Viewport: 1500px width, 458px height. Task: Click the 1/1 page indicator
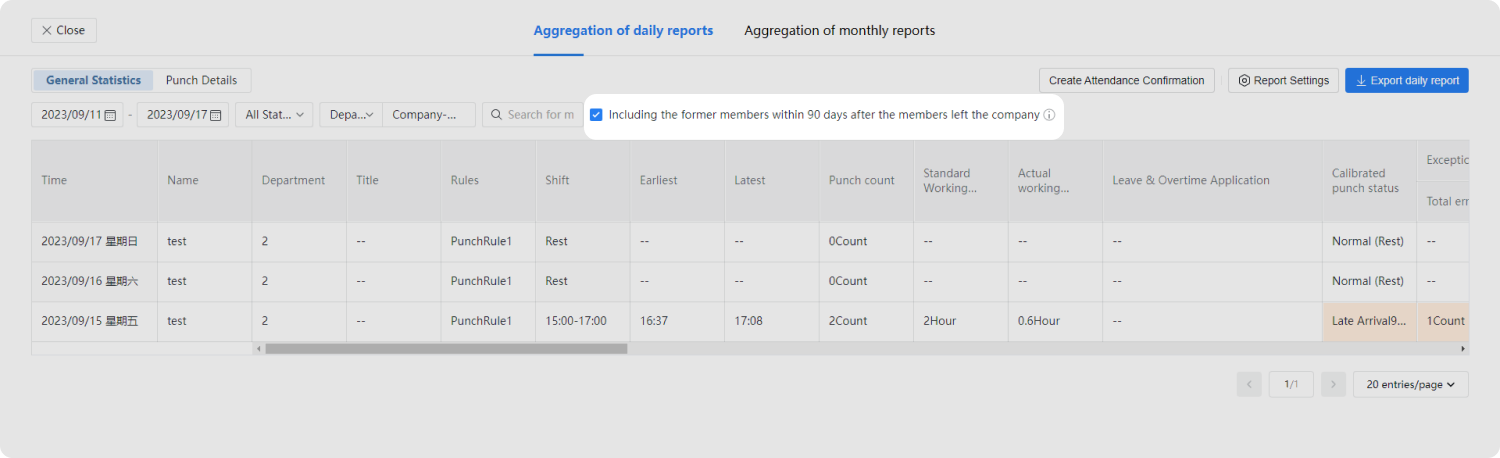pos(1291,384)
